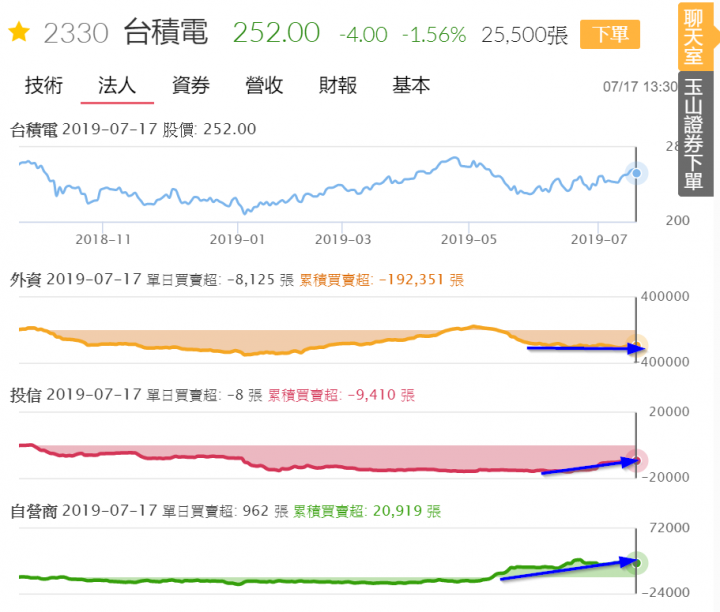Click the stock code 2330
This screenshot has height=612, width=720.
(x=76, y=34)
